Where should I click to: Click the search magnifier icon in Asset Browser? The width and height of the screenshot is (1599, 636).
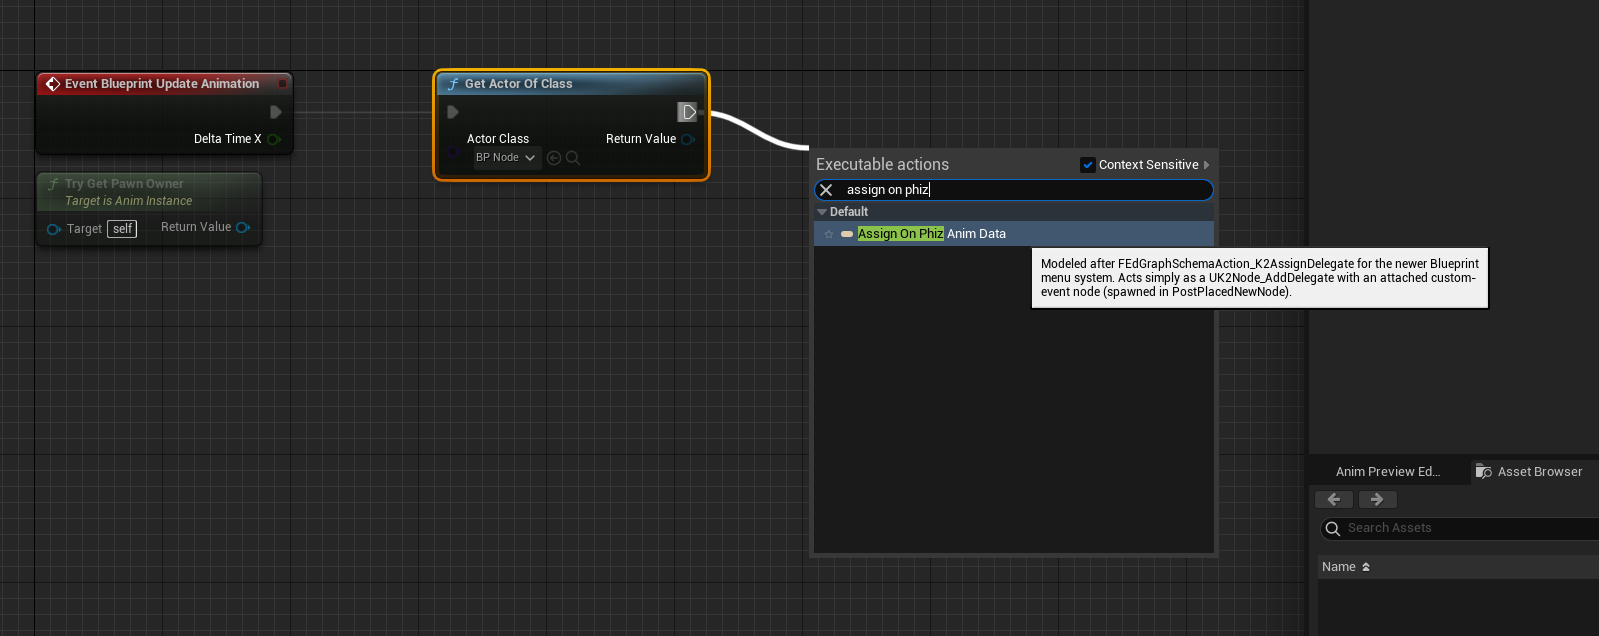(1332, 528)
